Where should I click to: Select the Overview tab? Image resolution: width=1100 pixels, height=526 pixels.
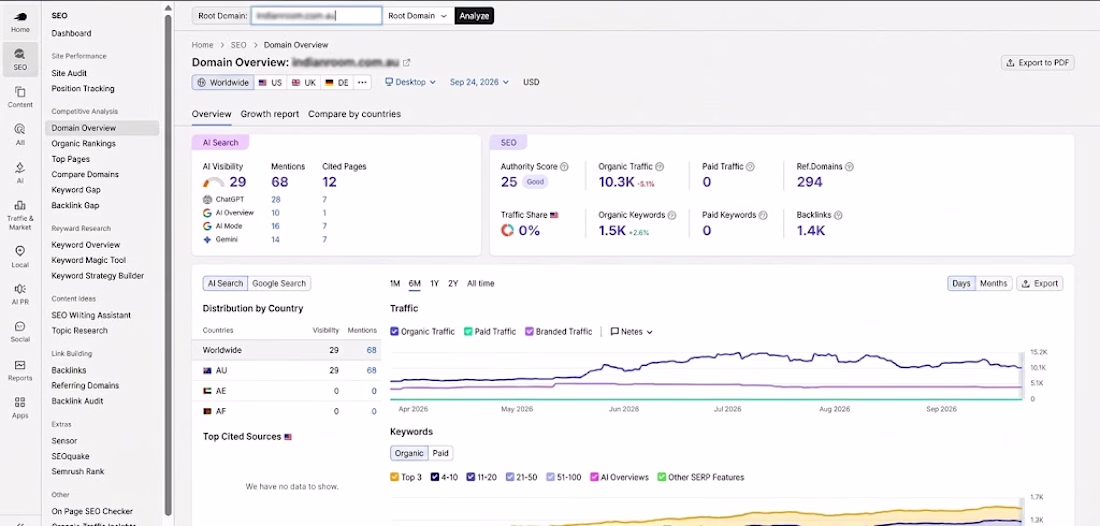(x=211, y=114)
